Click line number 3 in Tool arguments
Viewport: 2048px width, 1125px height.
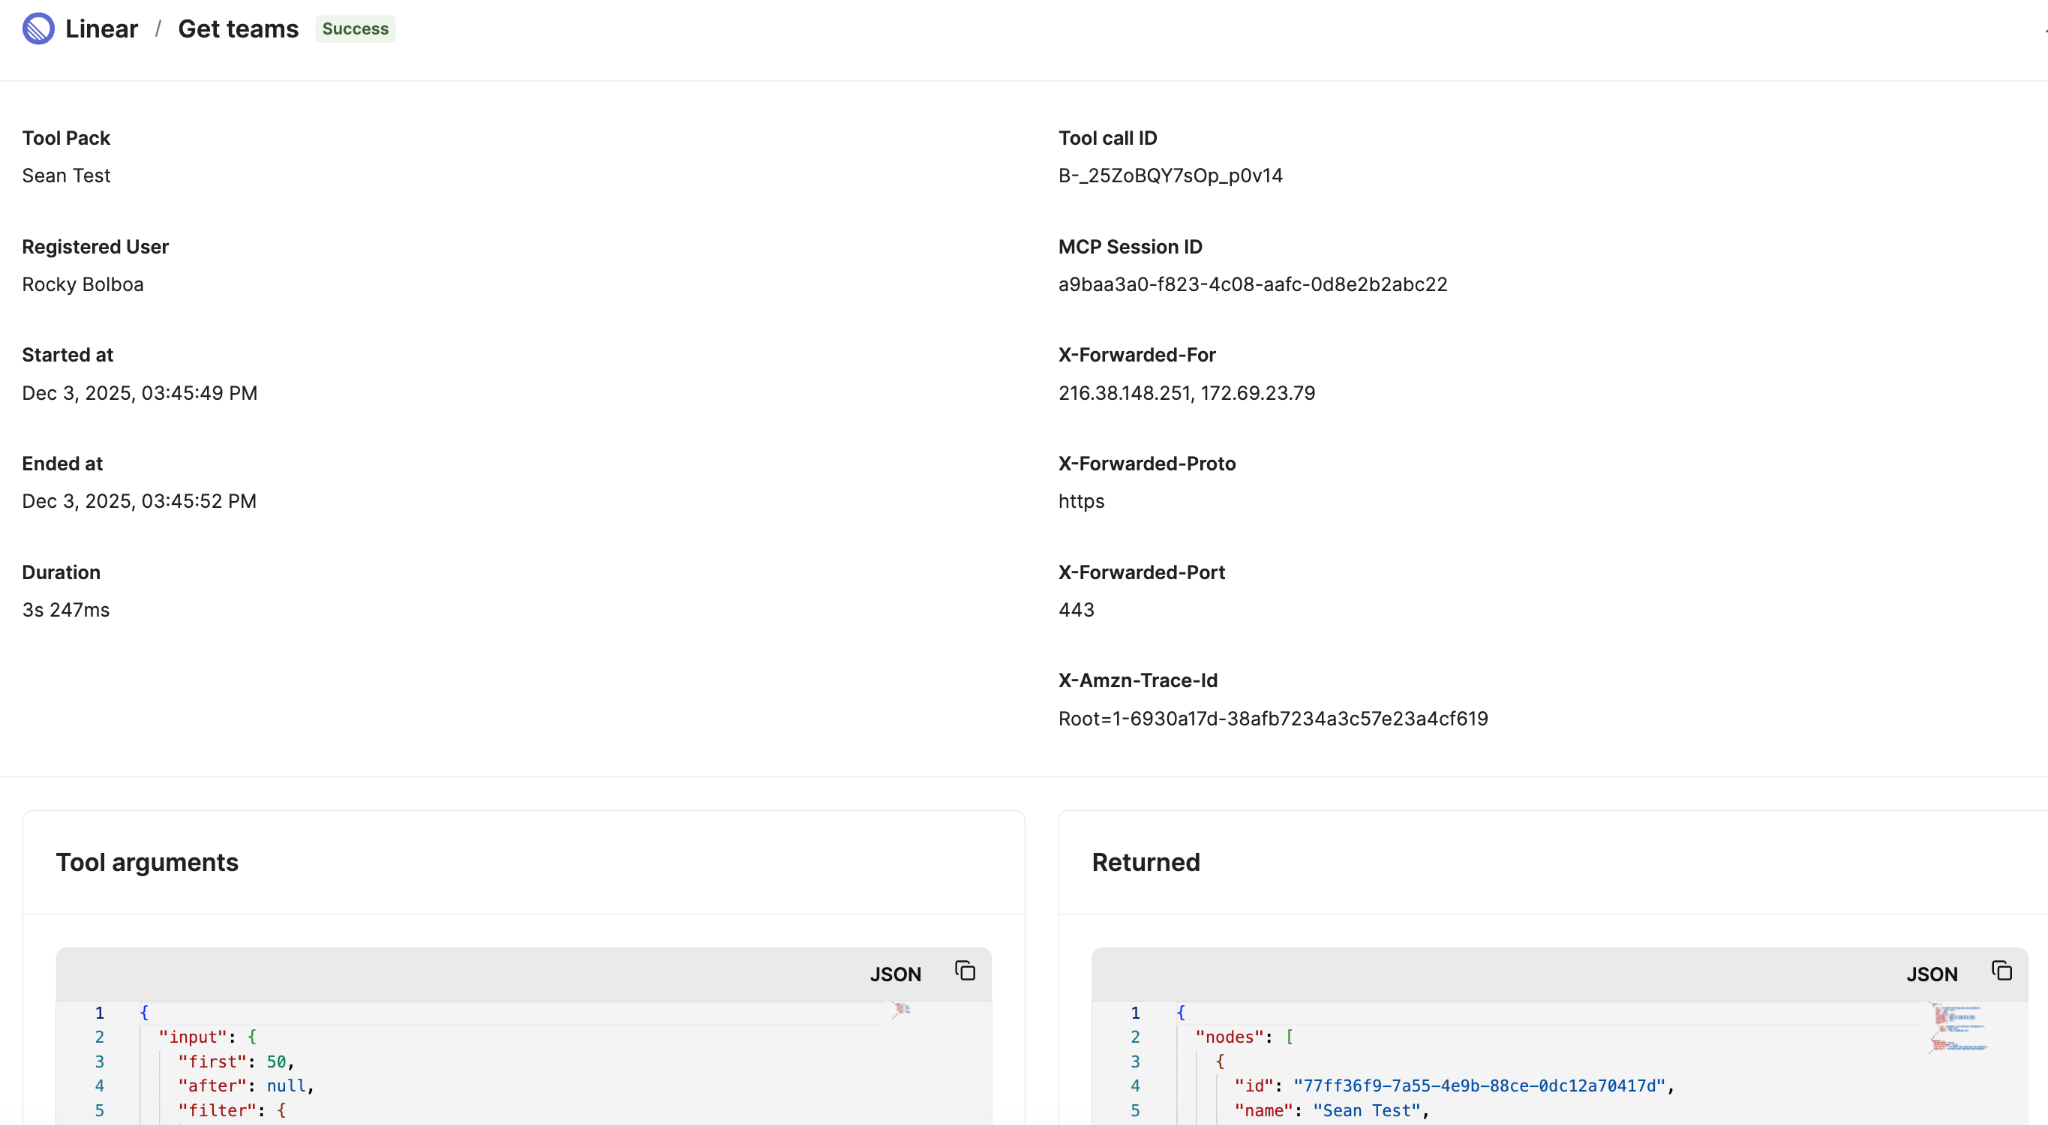tap(99, 1062)
